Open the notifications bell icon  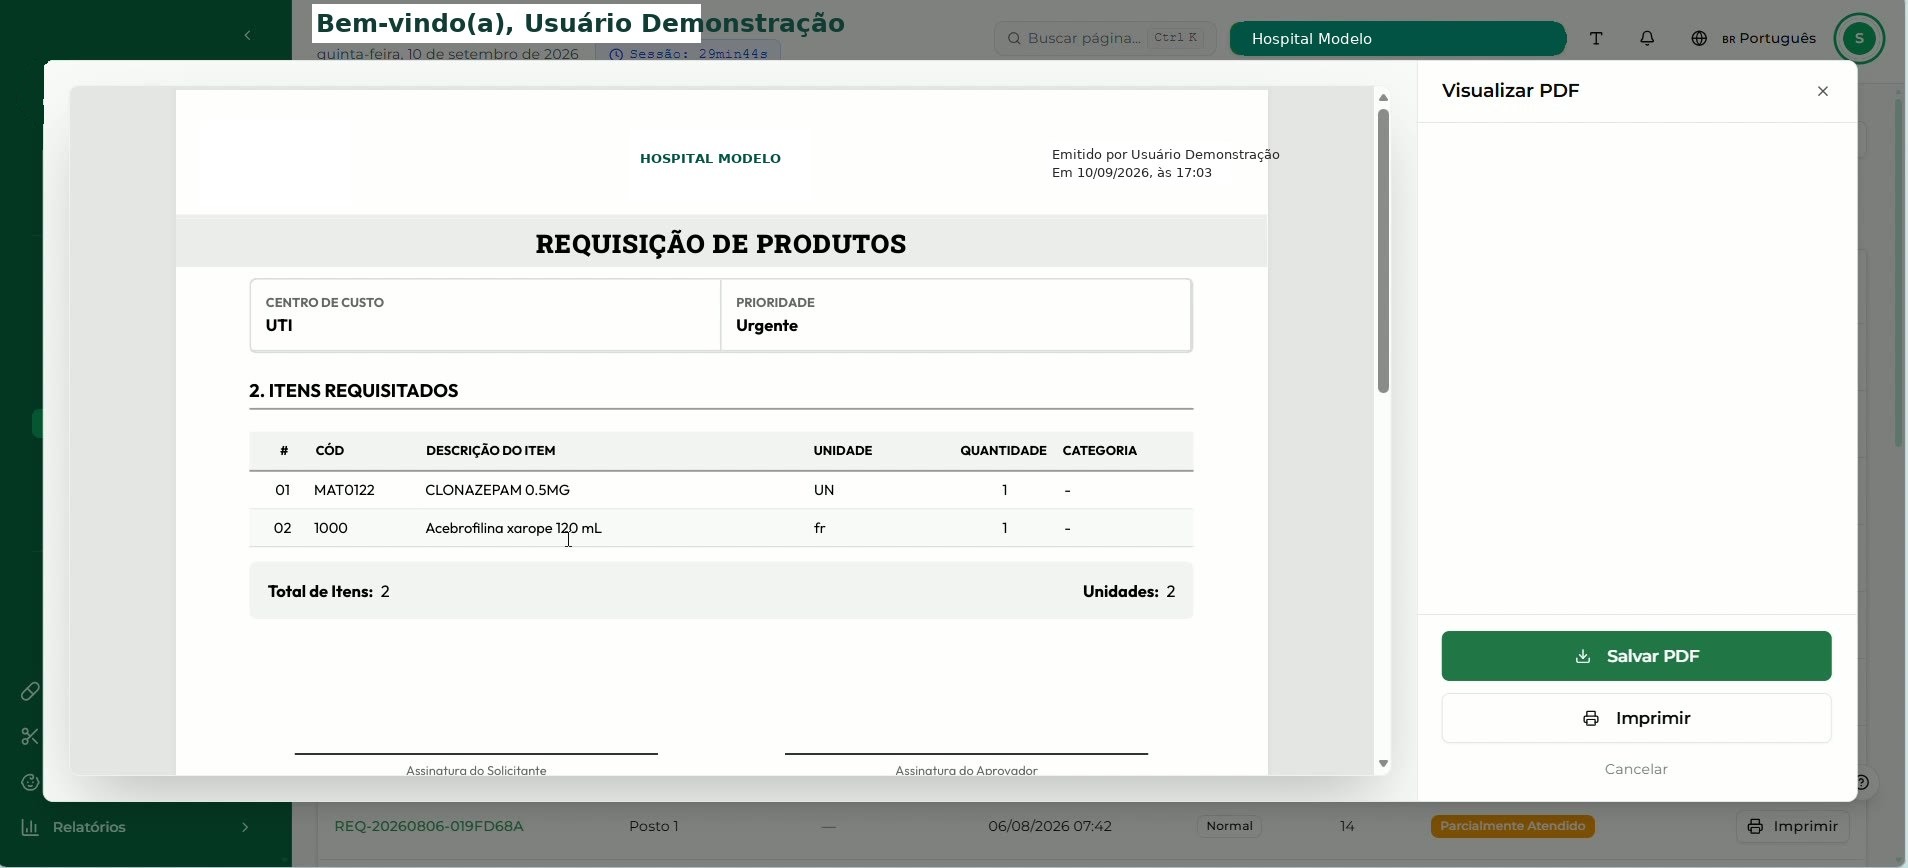coord(1647,38)
